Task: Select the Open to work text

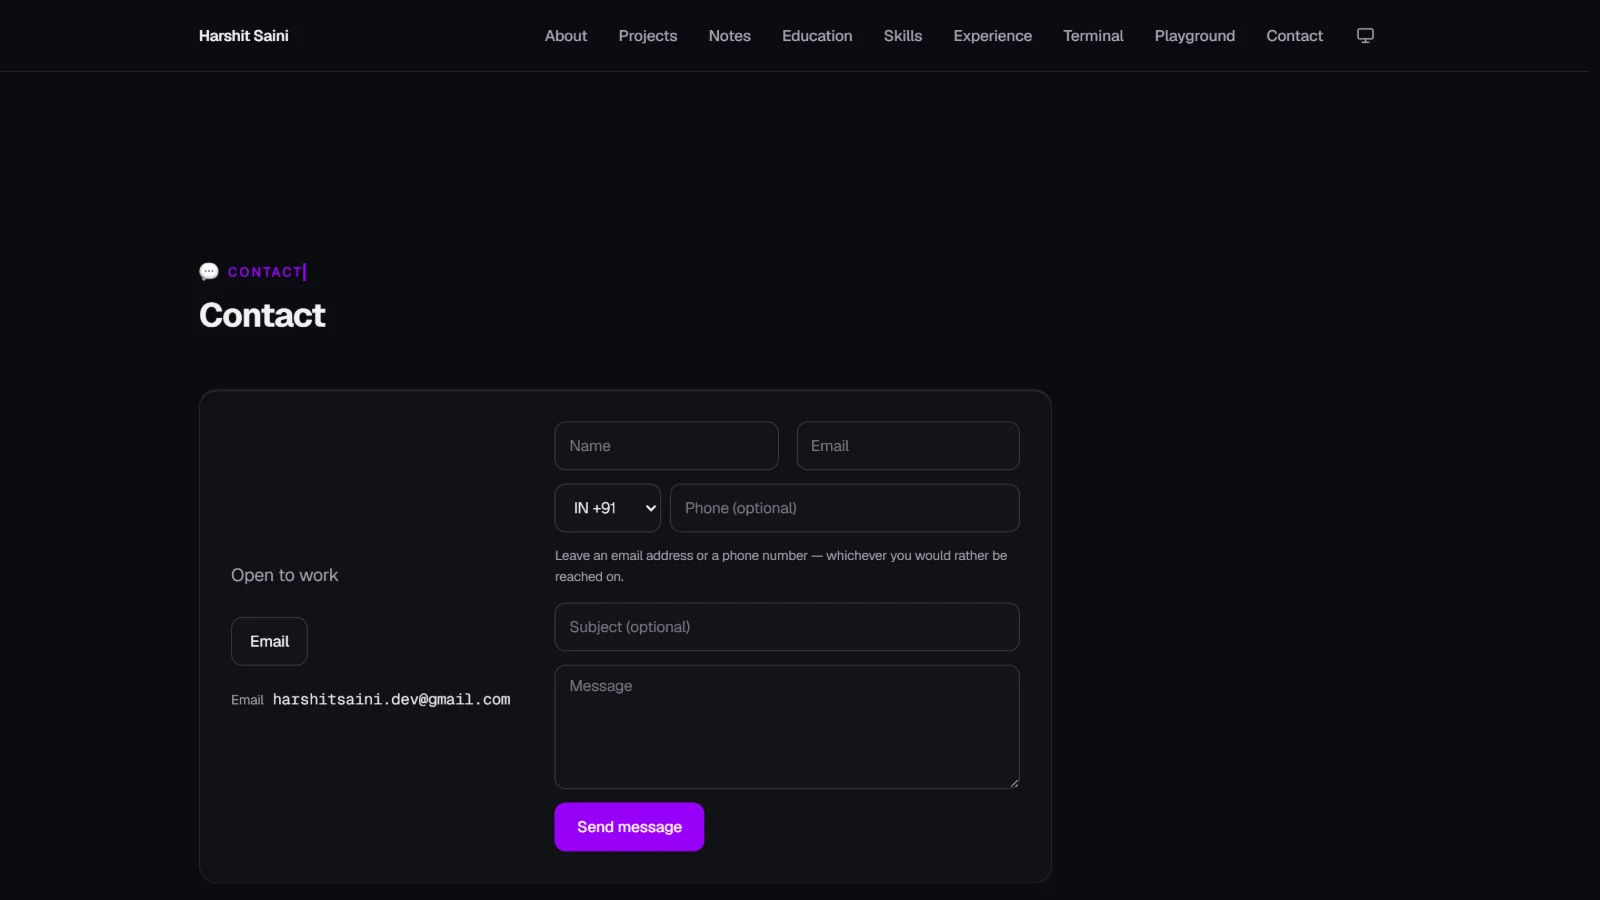Action: pyautogui.click(x=285, y=575)
